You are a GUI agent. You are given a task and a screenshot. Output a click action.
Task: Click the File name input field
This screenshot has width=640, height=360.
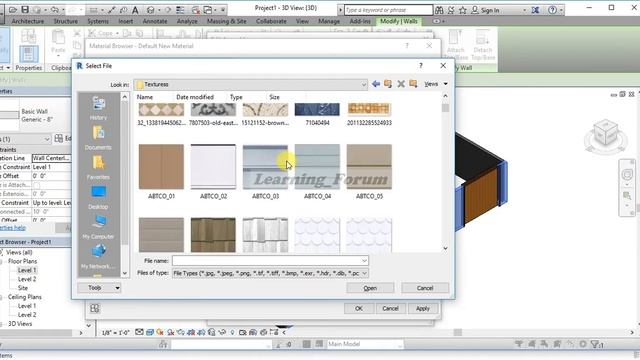270,260
